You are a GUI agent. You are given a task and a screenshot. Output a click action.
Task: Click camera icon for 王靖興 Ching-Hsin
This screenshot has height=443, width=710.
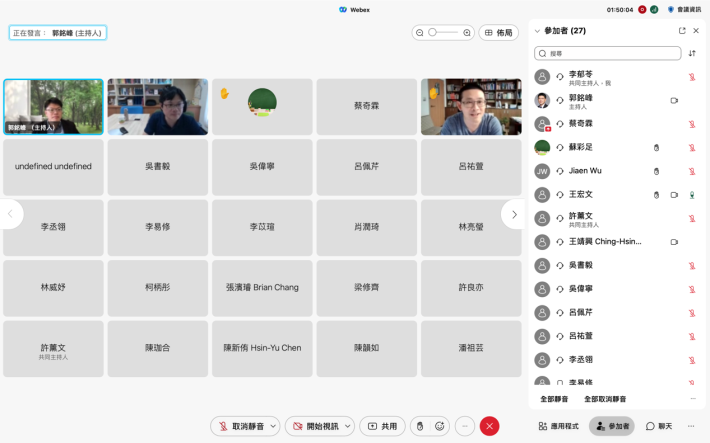pos(674,242)
